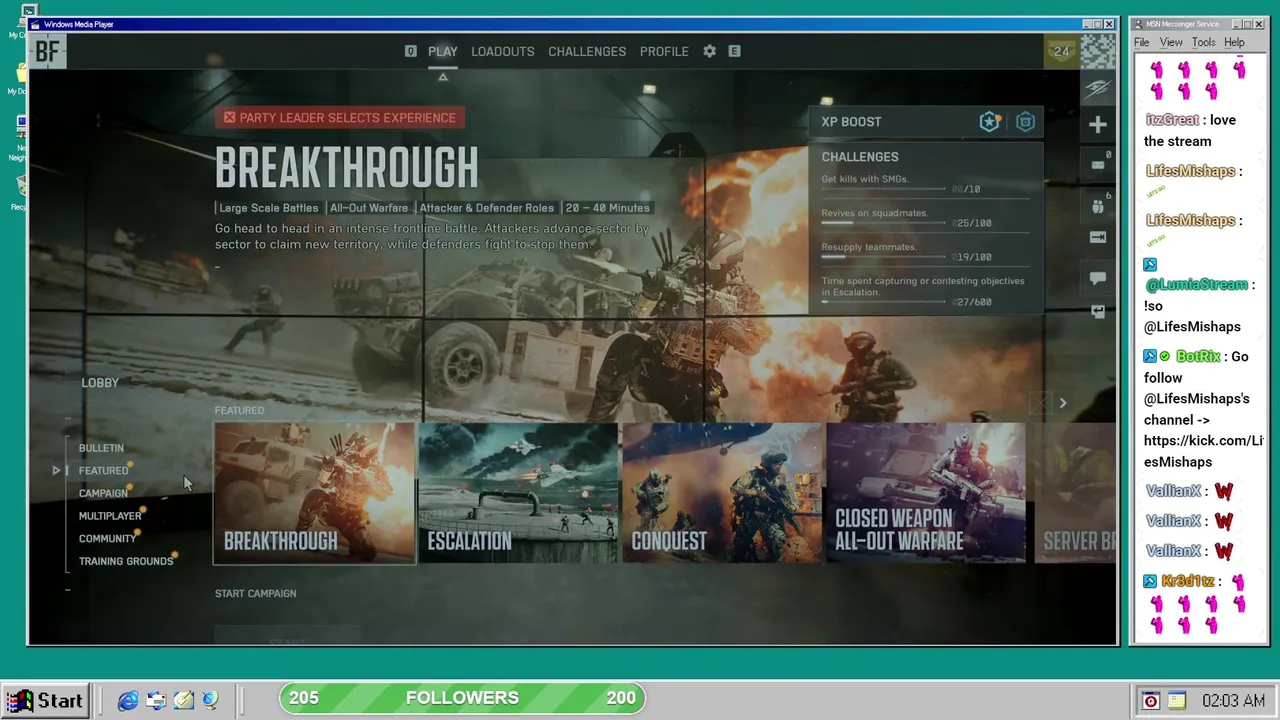Select COMMUNITY in the lobby menu
Screen dimensions: 1280x720
click(107, 538)
